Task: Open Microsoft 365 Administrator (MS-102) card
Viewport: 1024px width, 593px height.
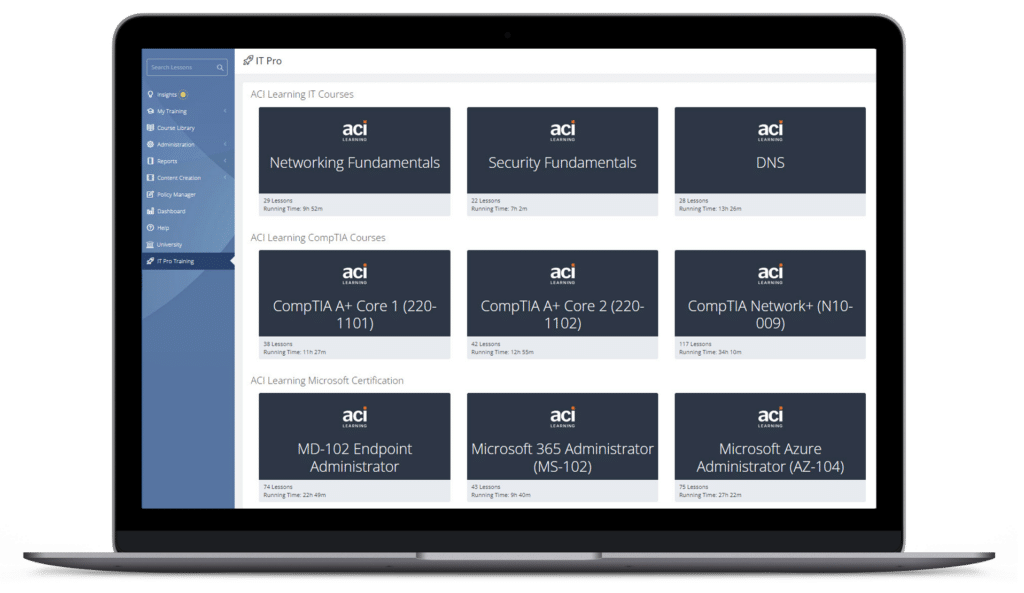Action: point(562,447)
